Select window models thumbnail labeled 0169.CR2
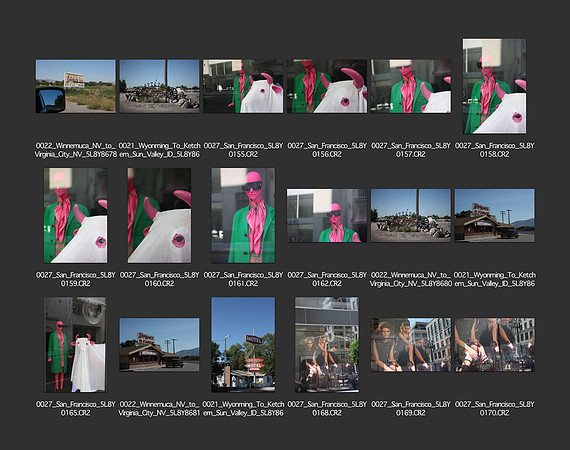570x450 pixels. (411, 345)
